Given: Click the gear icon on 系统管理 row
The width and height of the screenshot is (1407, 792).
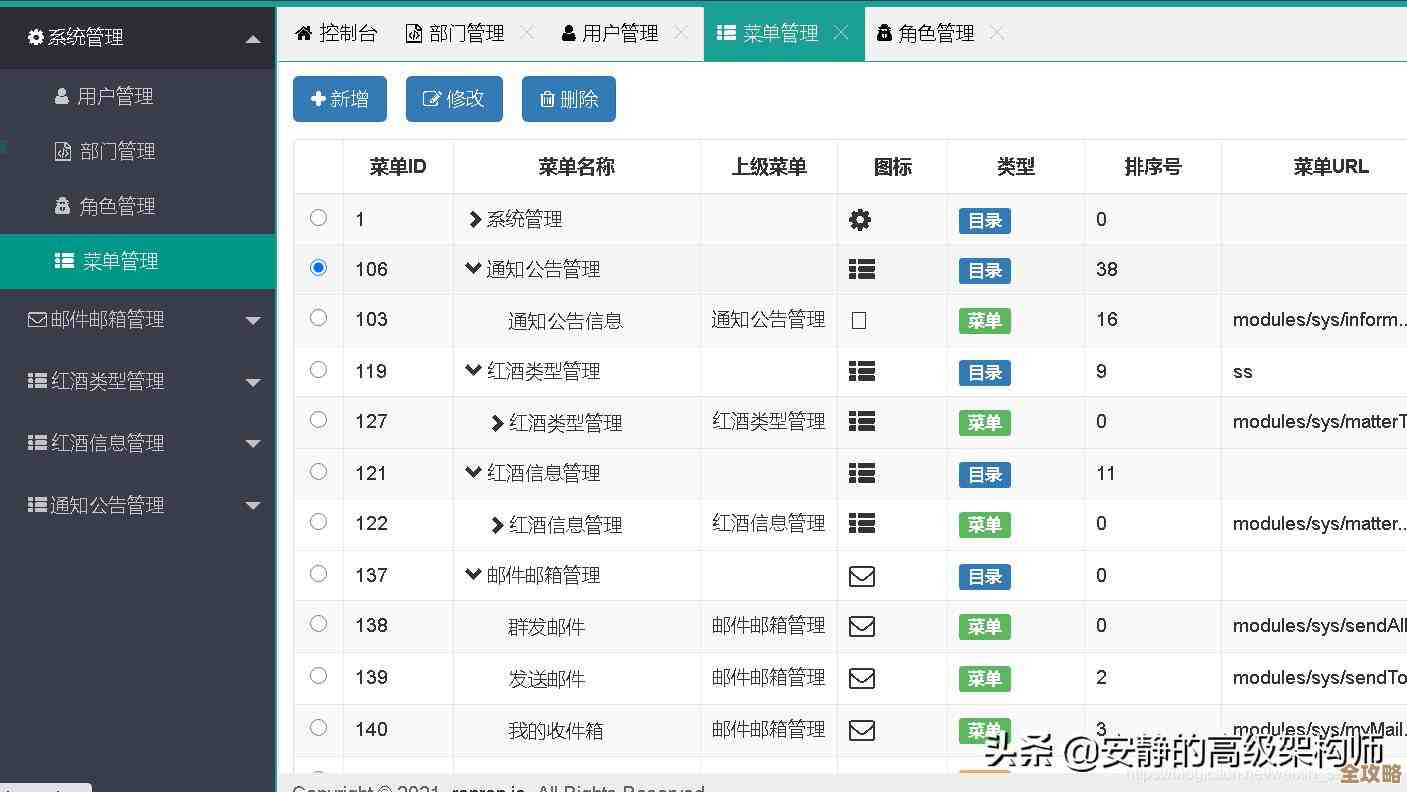Looking at the screenshot, I should click(x=860, y=218).
